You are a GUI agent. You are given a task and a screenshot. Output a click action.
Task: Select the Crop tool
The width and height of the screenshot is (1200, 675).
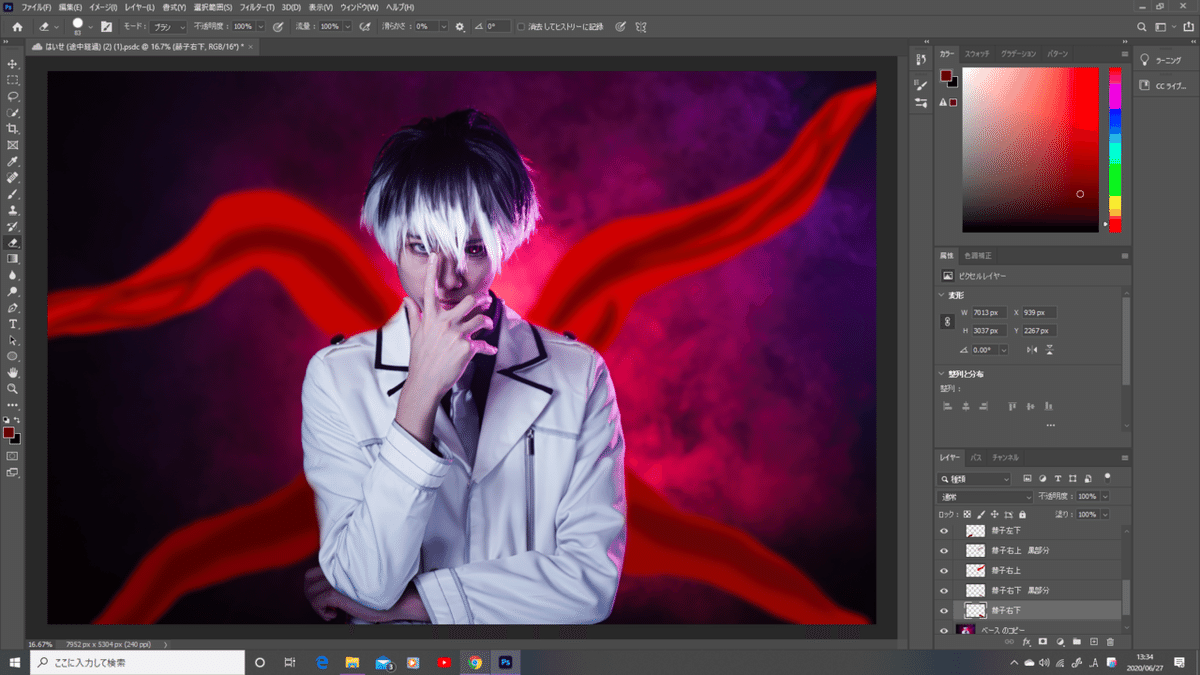click(13, 129)
